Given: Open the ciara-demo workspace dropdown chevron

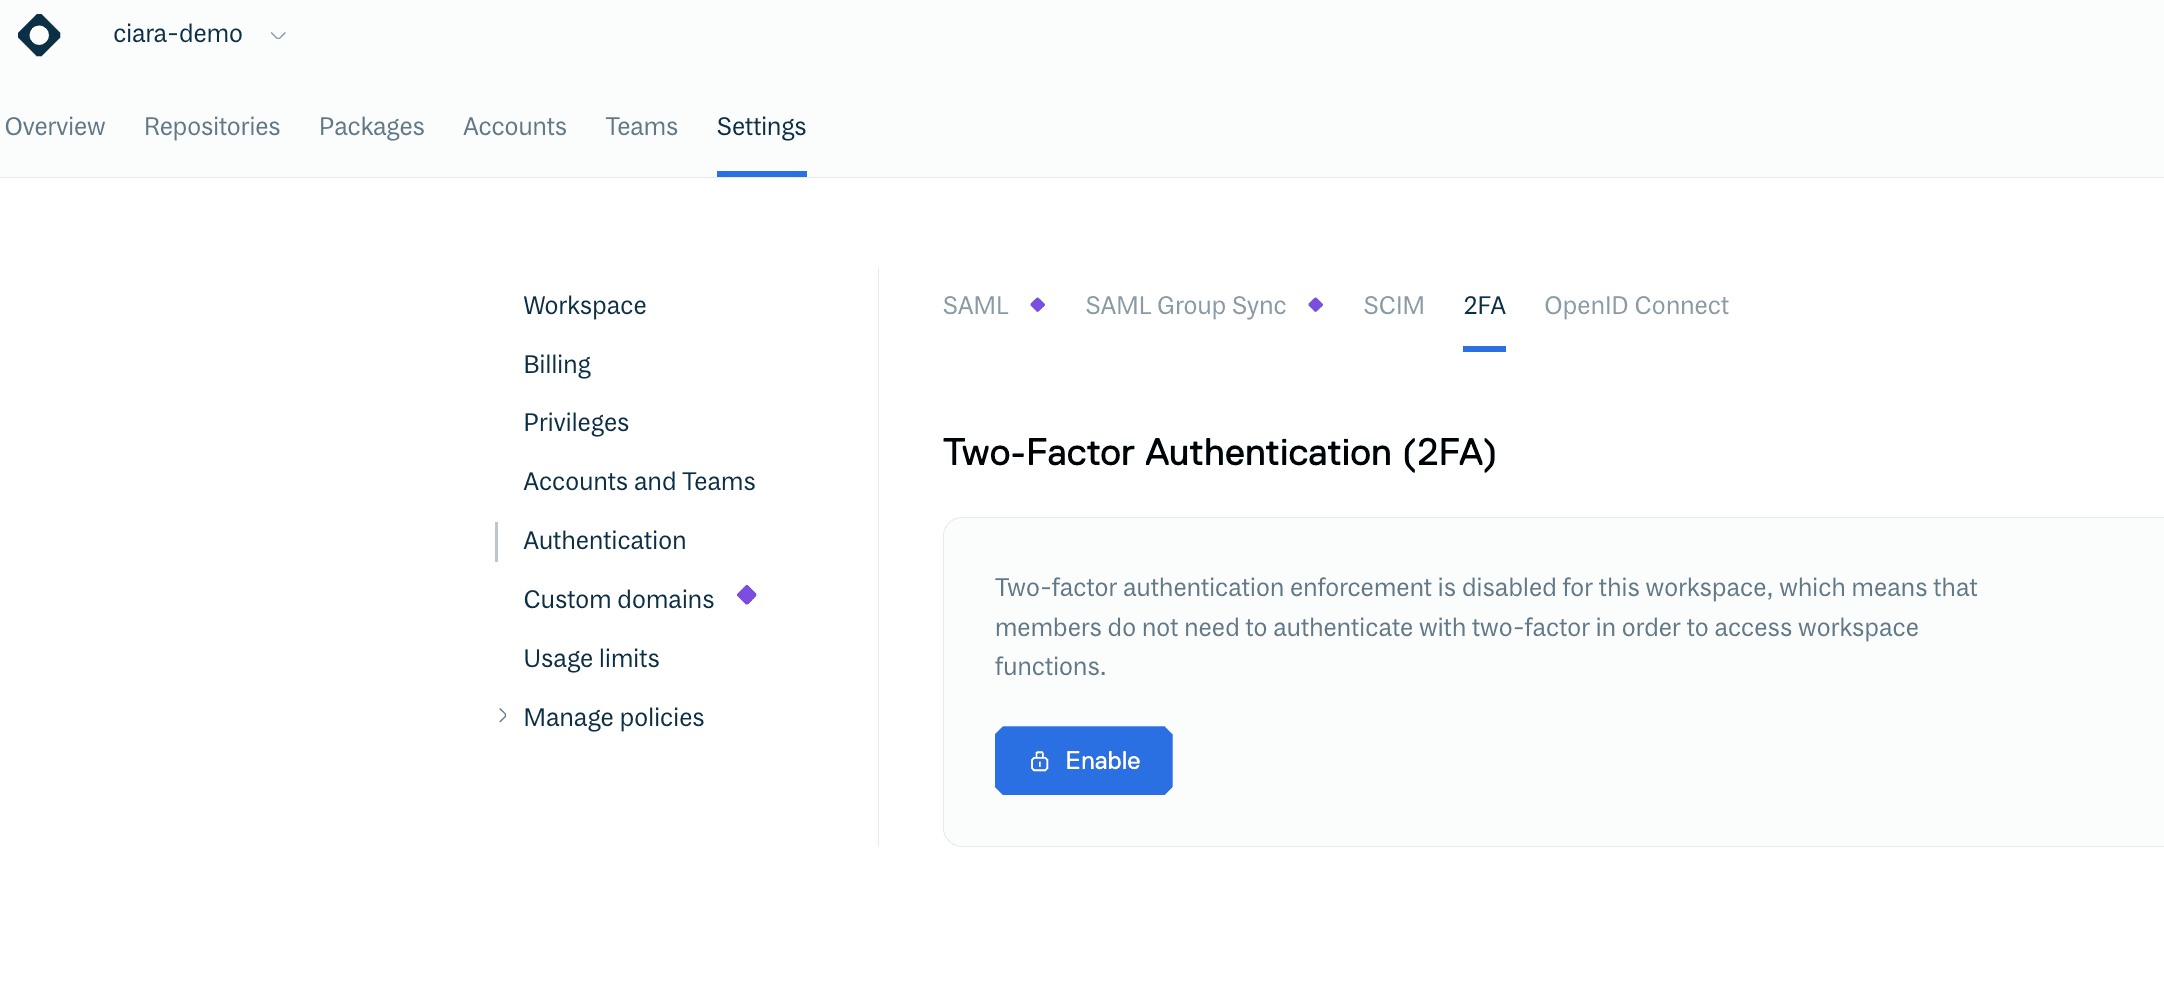Looking at the screenshot, I should [x=279, y=36].
